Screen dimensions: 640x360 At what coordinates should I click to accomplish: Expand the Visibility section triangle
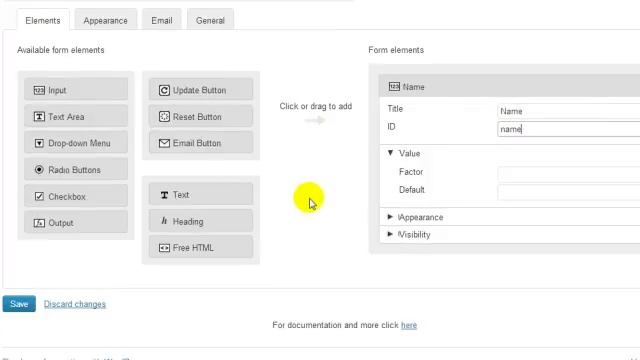point(390,234)
